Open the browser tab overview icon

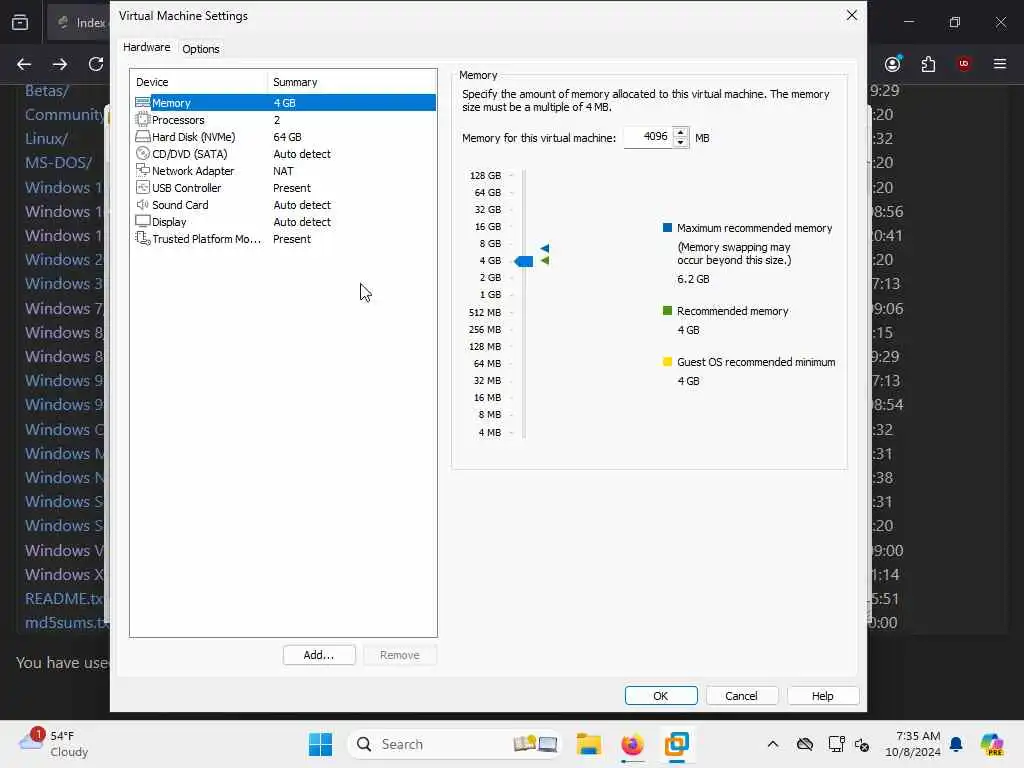click(x=20, y=22)
